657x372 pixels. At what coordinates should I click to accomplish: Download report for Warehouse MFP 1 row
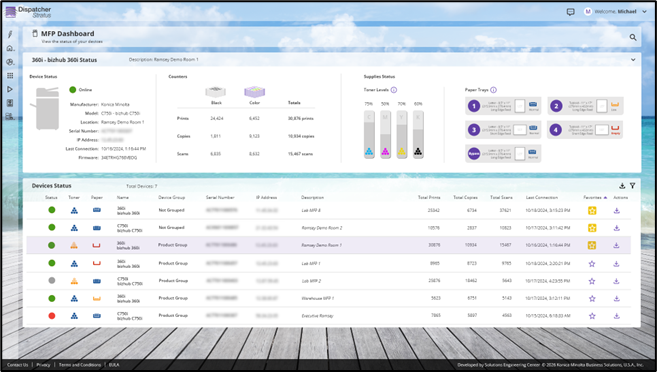tap(616, 299)
